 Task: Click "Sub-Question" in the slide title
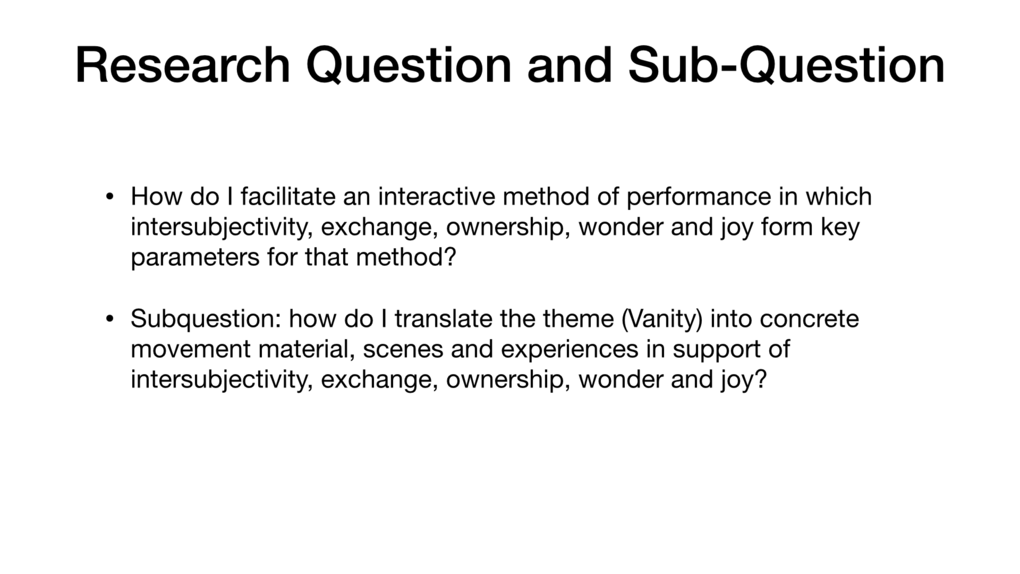coord(786,66)
